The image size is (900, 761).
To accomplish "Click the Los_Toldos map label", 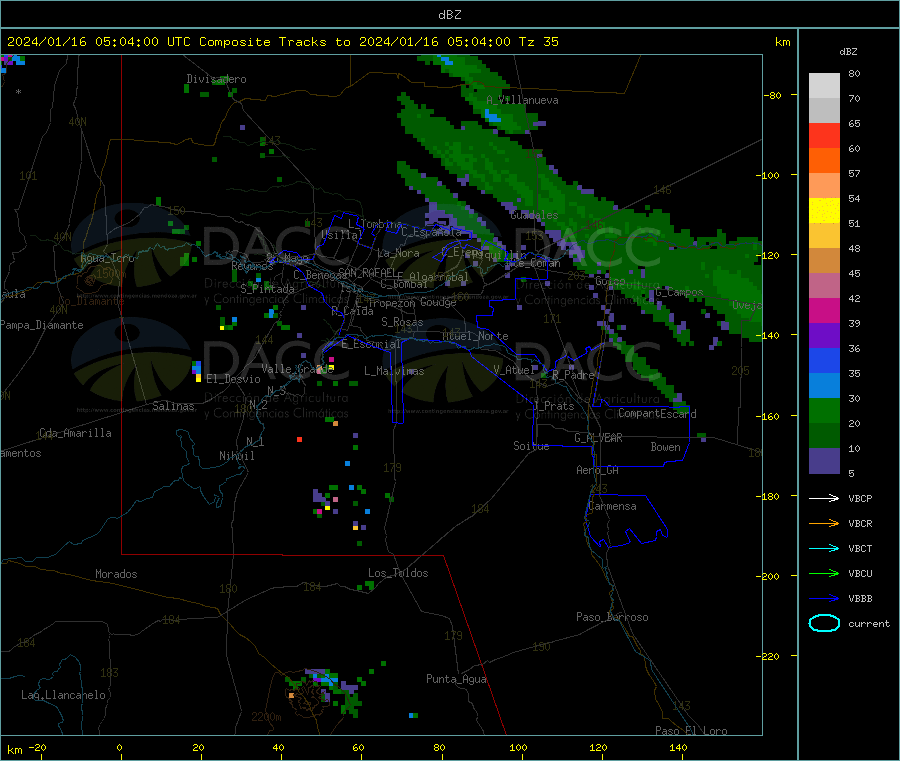I will (398, 573).
